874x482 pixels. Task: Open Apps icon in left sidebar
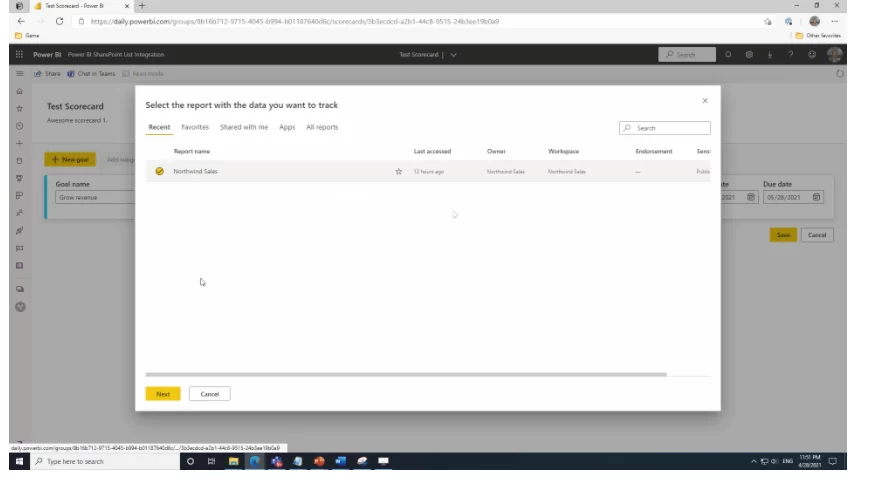point(20,196)
